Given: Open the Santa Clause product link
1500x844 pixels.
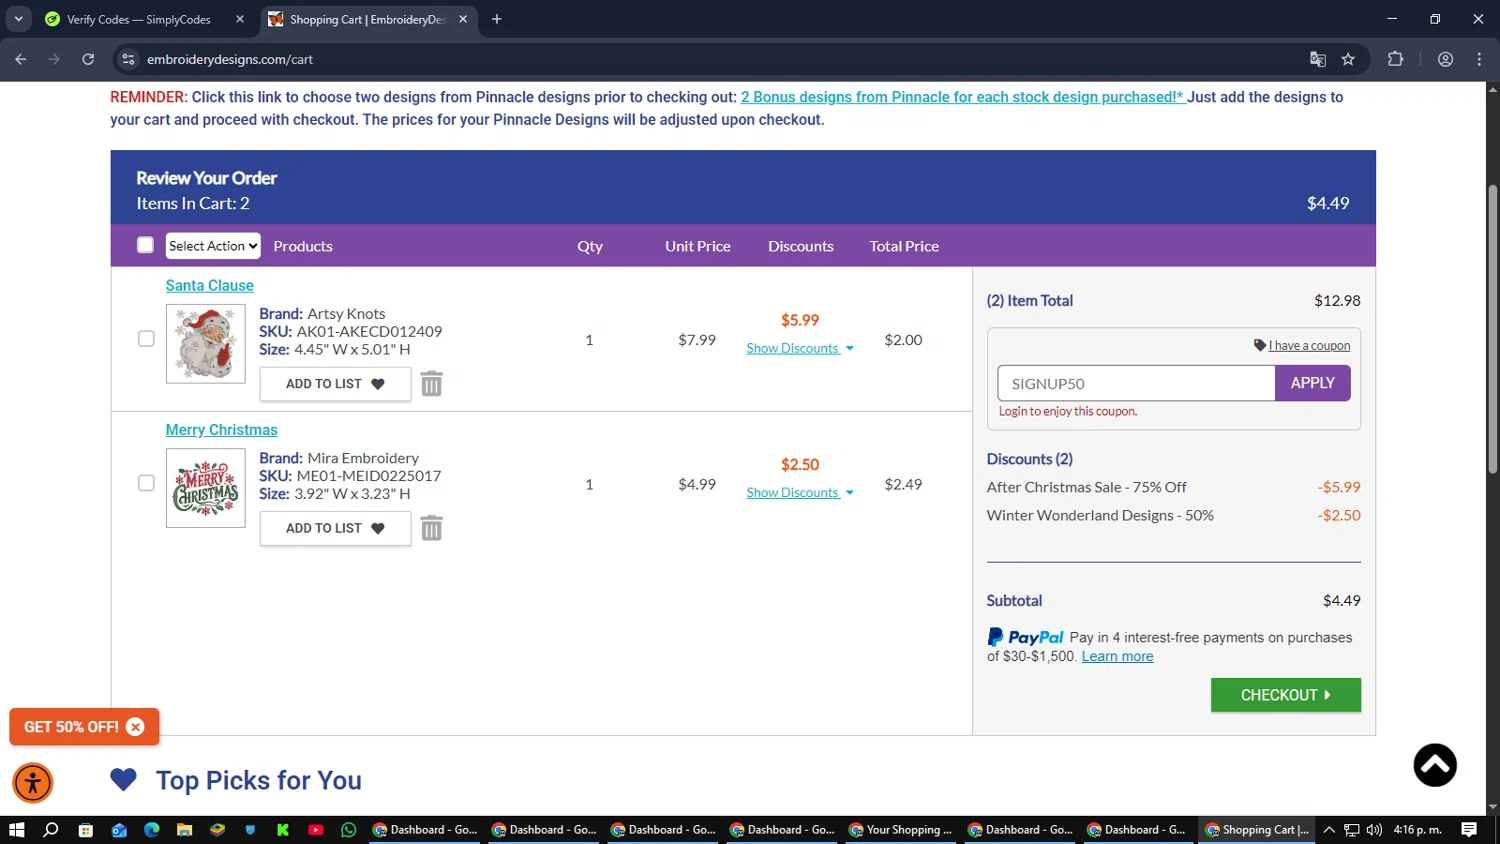Looking at the screenshot, I should (x=209, y=285).
